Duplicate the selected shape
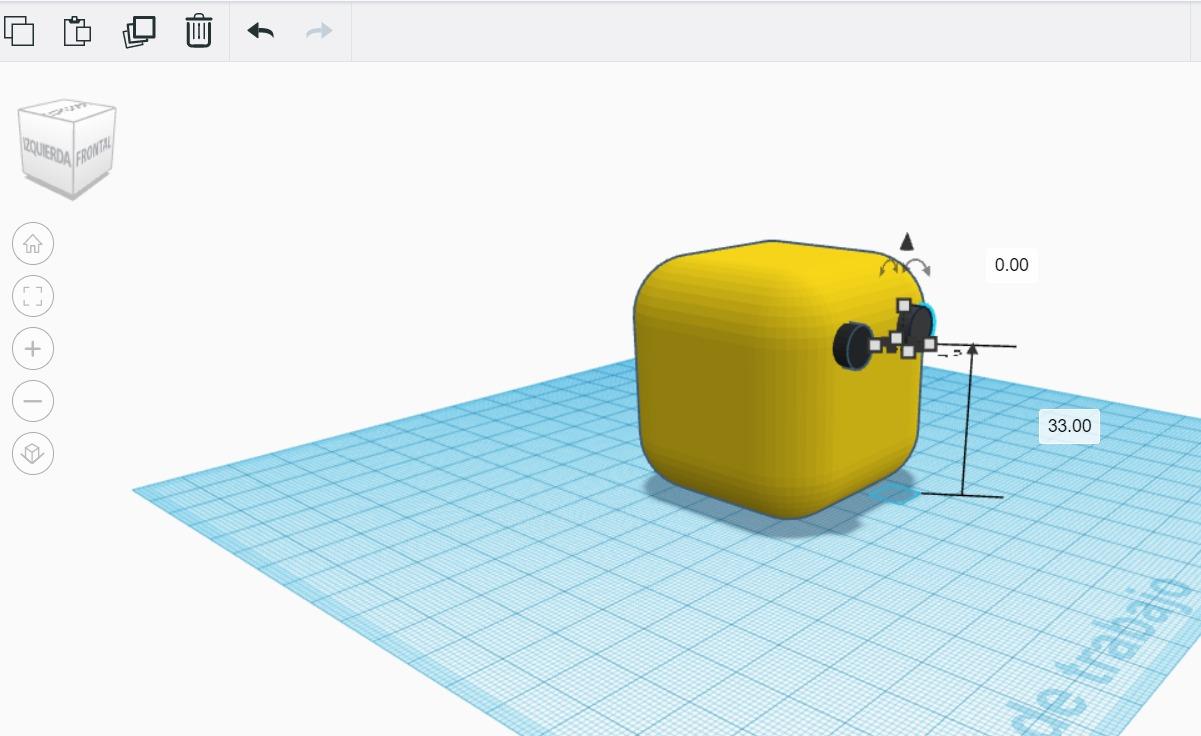Image resolution: width=1201 pixels, height=736 pixels. click(139, 31)
